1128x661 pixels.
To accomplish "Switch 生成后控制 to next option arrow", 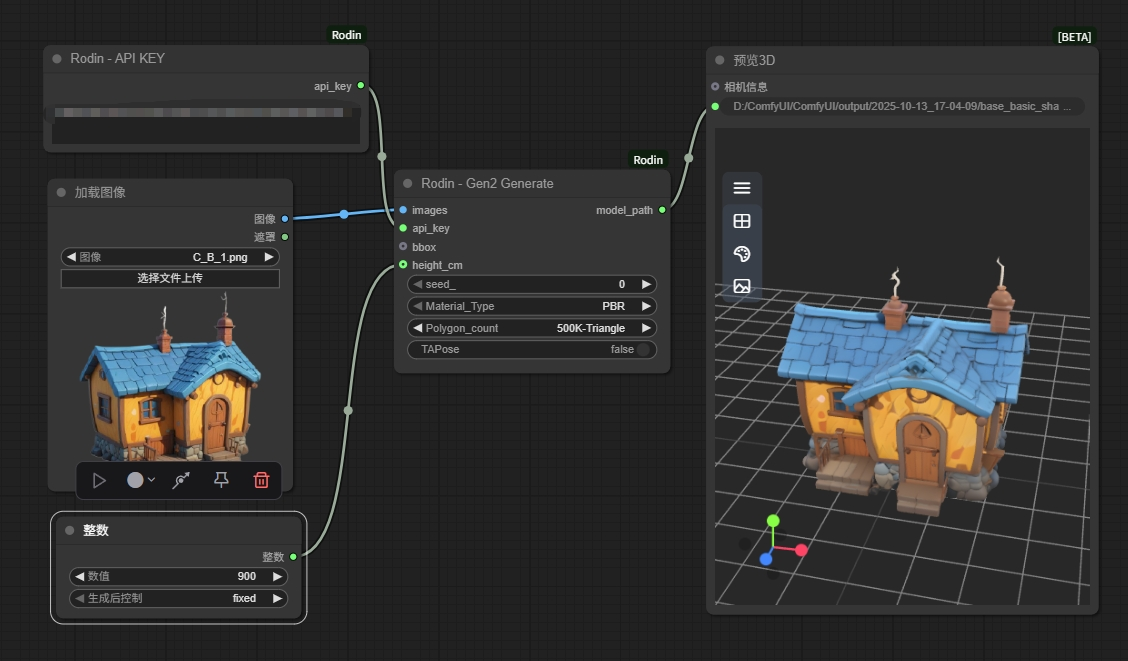I will (277, 598).
